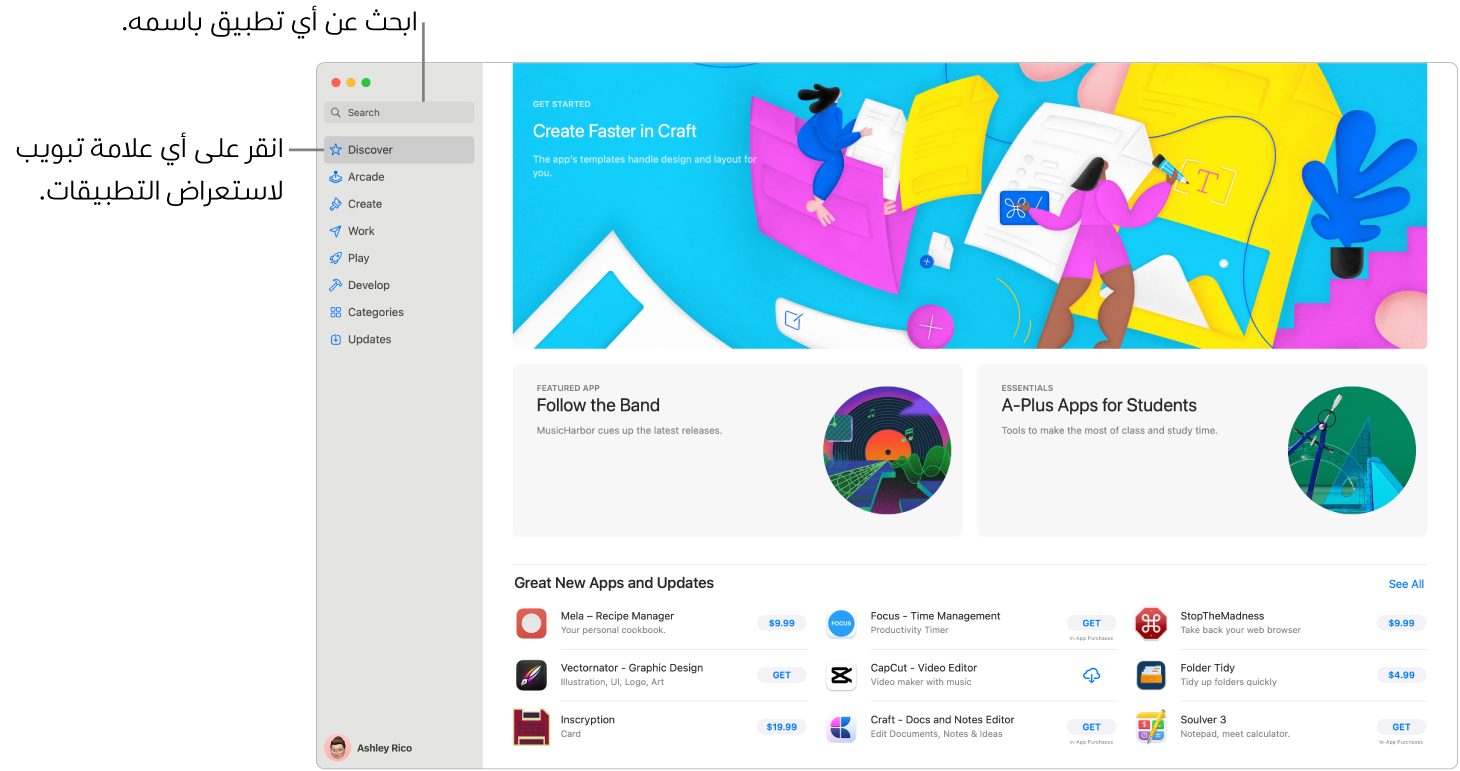Open the Inscryption app icon
Image resolution: width=1460 pixels, height=771 pixels.
[x=531, y=727]
